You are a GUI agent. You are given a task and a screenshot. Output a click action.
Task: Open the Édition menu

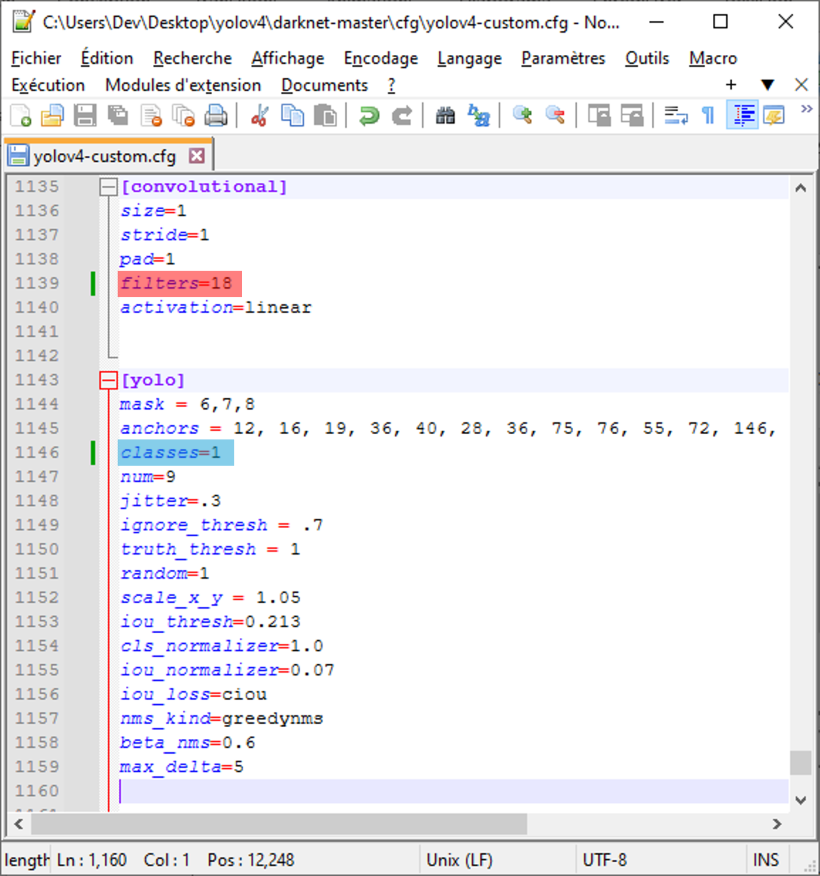click(107, 58)
